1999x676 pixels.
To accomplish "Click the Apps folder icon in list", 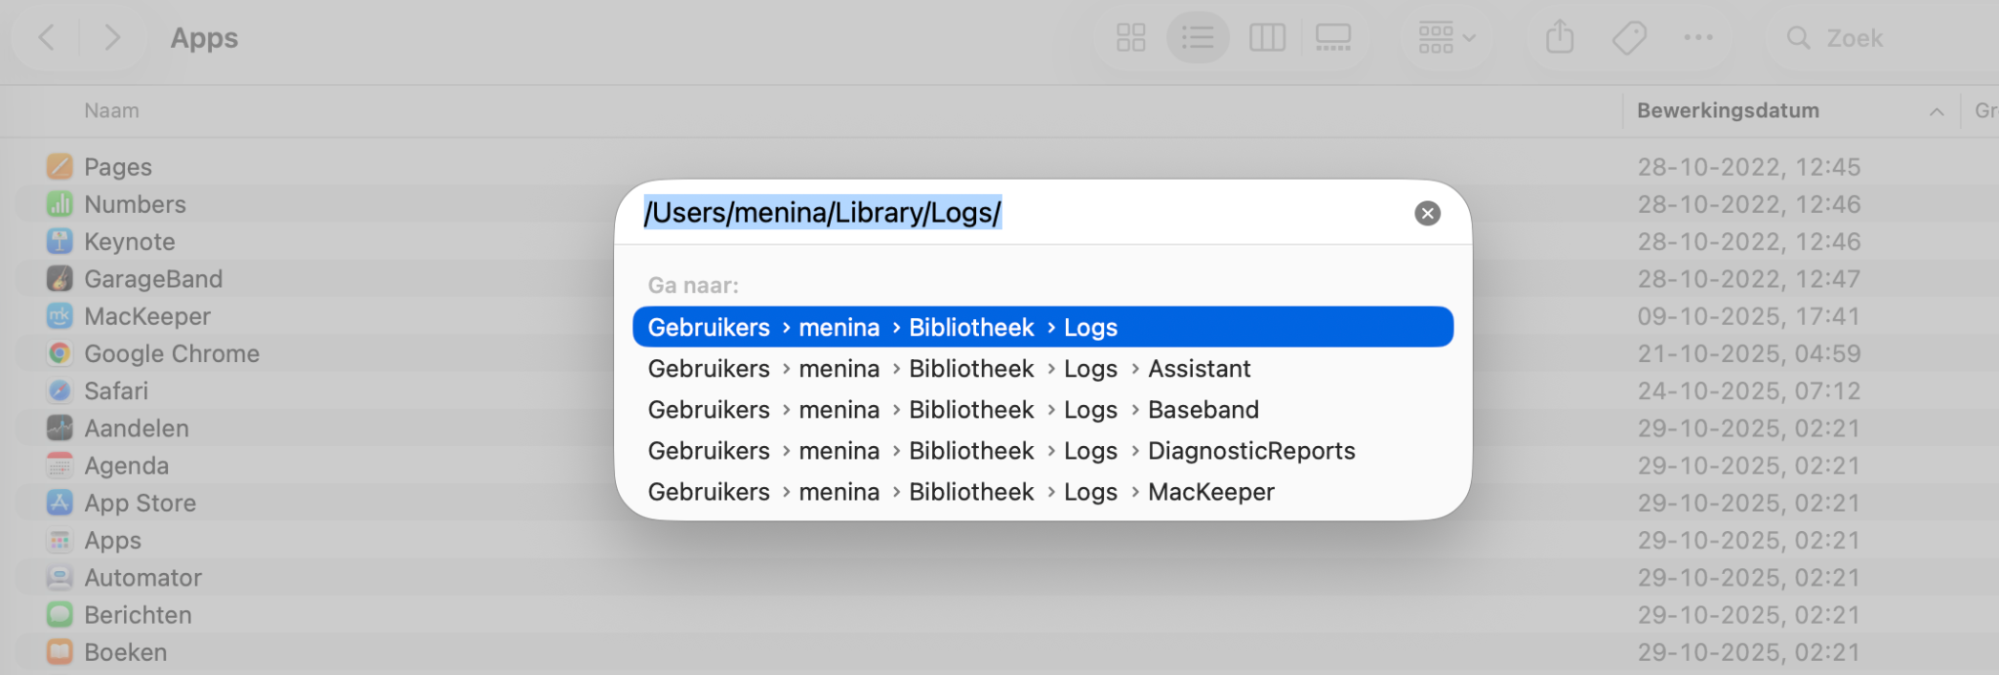I will [x=60, y=540].
